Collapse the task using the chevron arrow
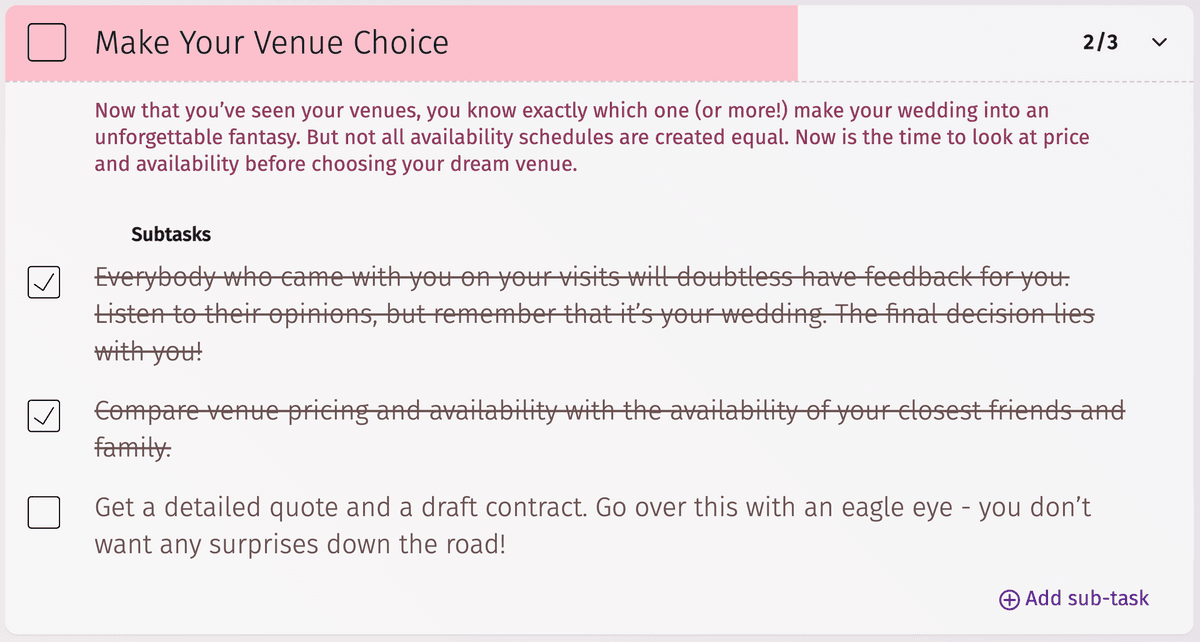 tap(1160, 43)
